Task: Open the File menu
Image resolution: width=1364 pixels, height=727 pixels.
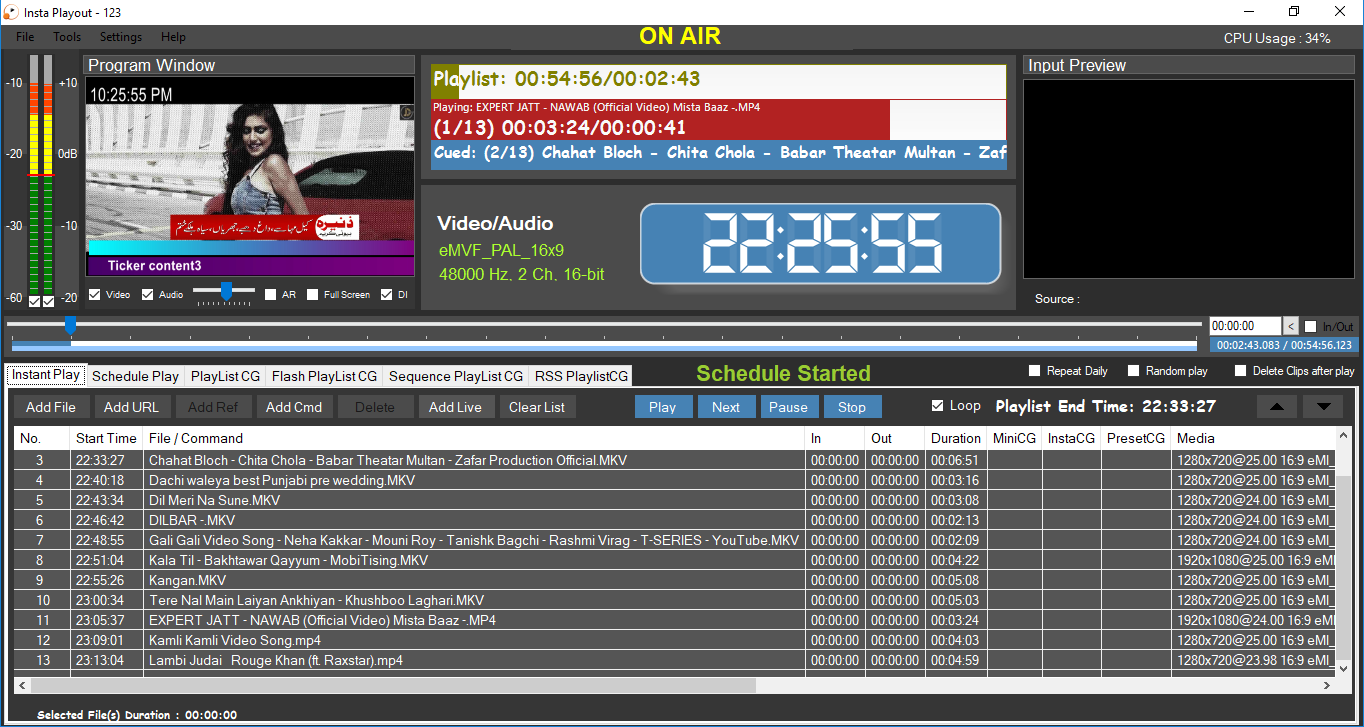Action: (x=25, y=37)
